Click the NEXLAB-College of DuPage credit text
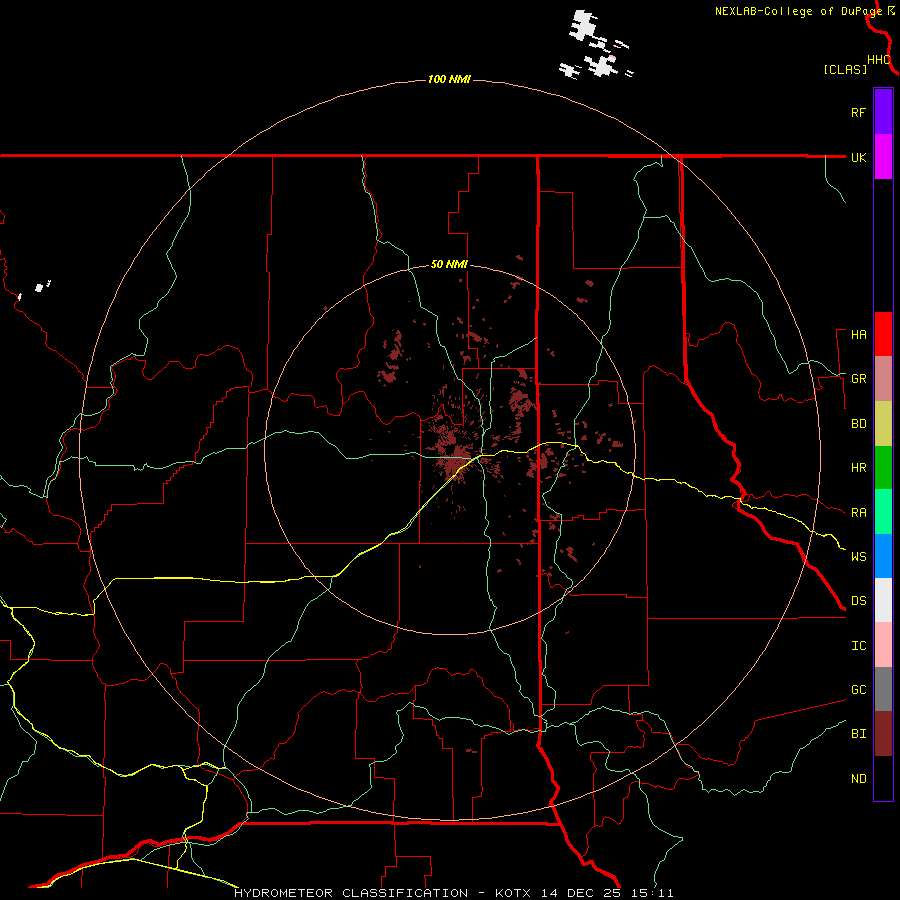Image resolution: width=900 pixels, height=900 pixels. pyautogui.click(x=798, y=11)
